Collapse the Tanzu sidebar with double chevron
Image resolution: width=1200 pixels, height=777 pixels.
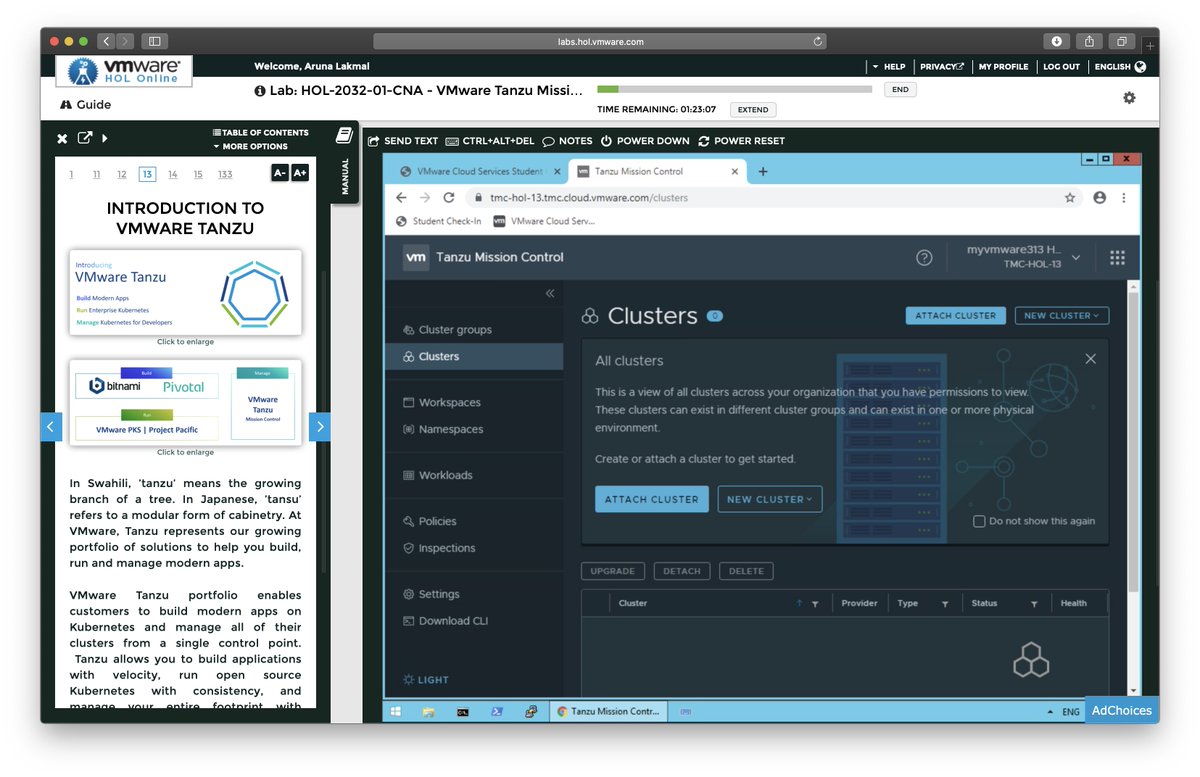click(550, 293)
